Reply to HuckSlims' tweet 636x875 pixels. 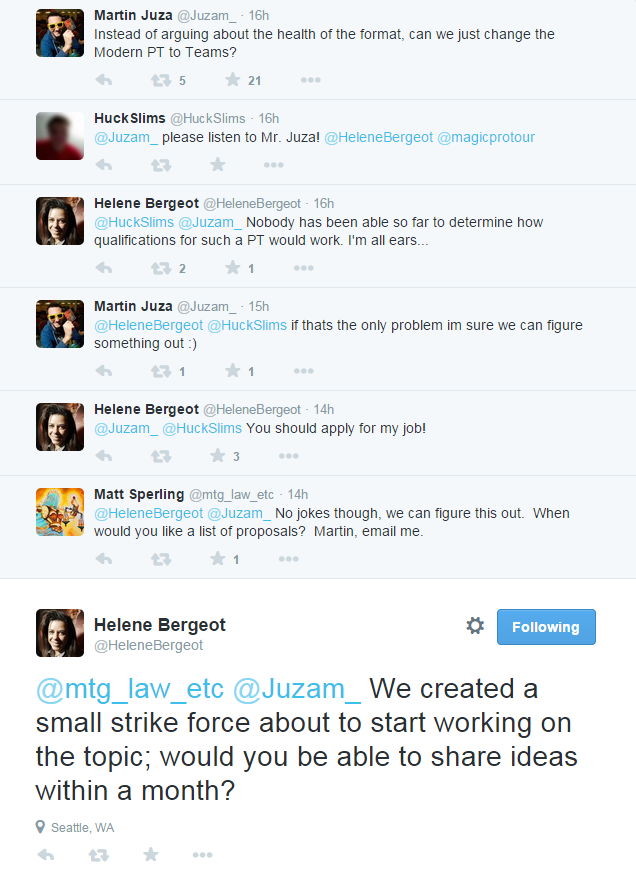103,164
